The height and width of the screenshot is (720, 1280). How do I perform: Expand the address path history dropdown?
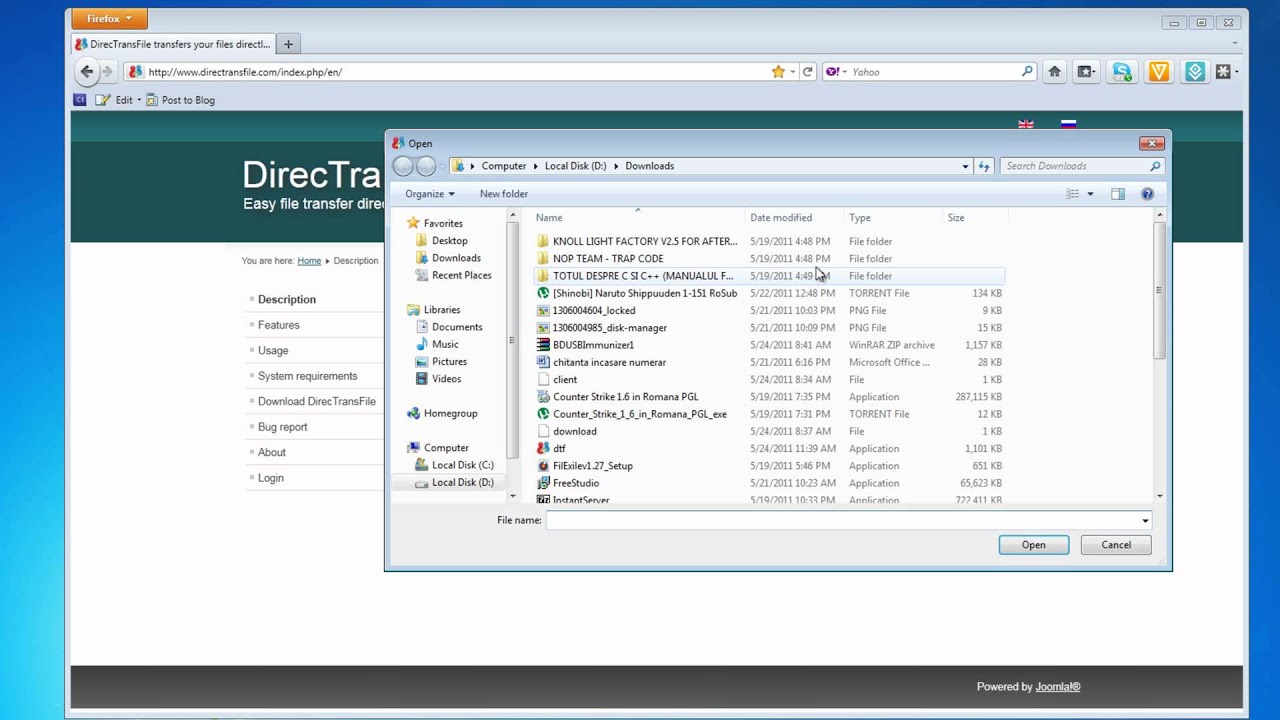[965, 166]
